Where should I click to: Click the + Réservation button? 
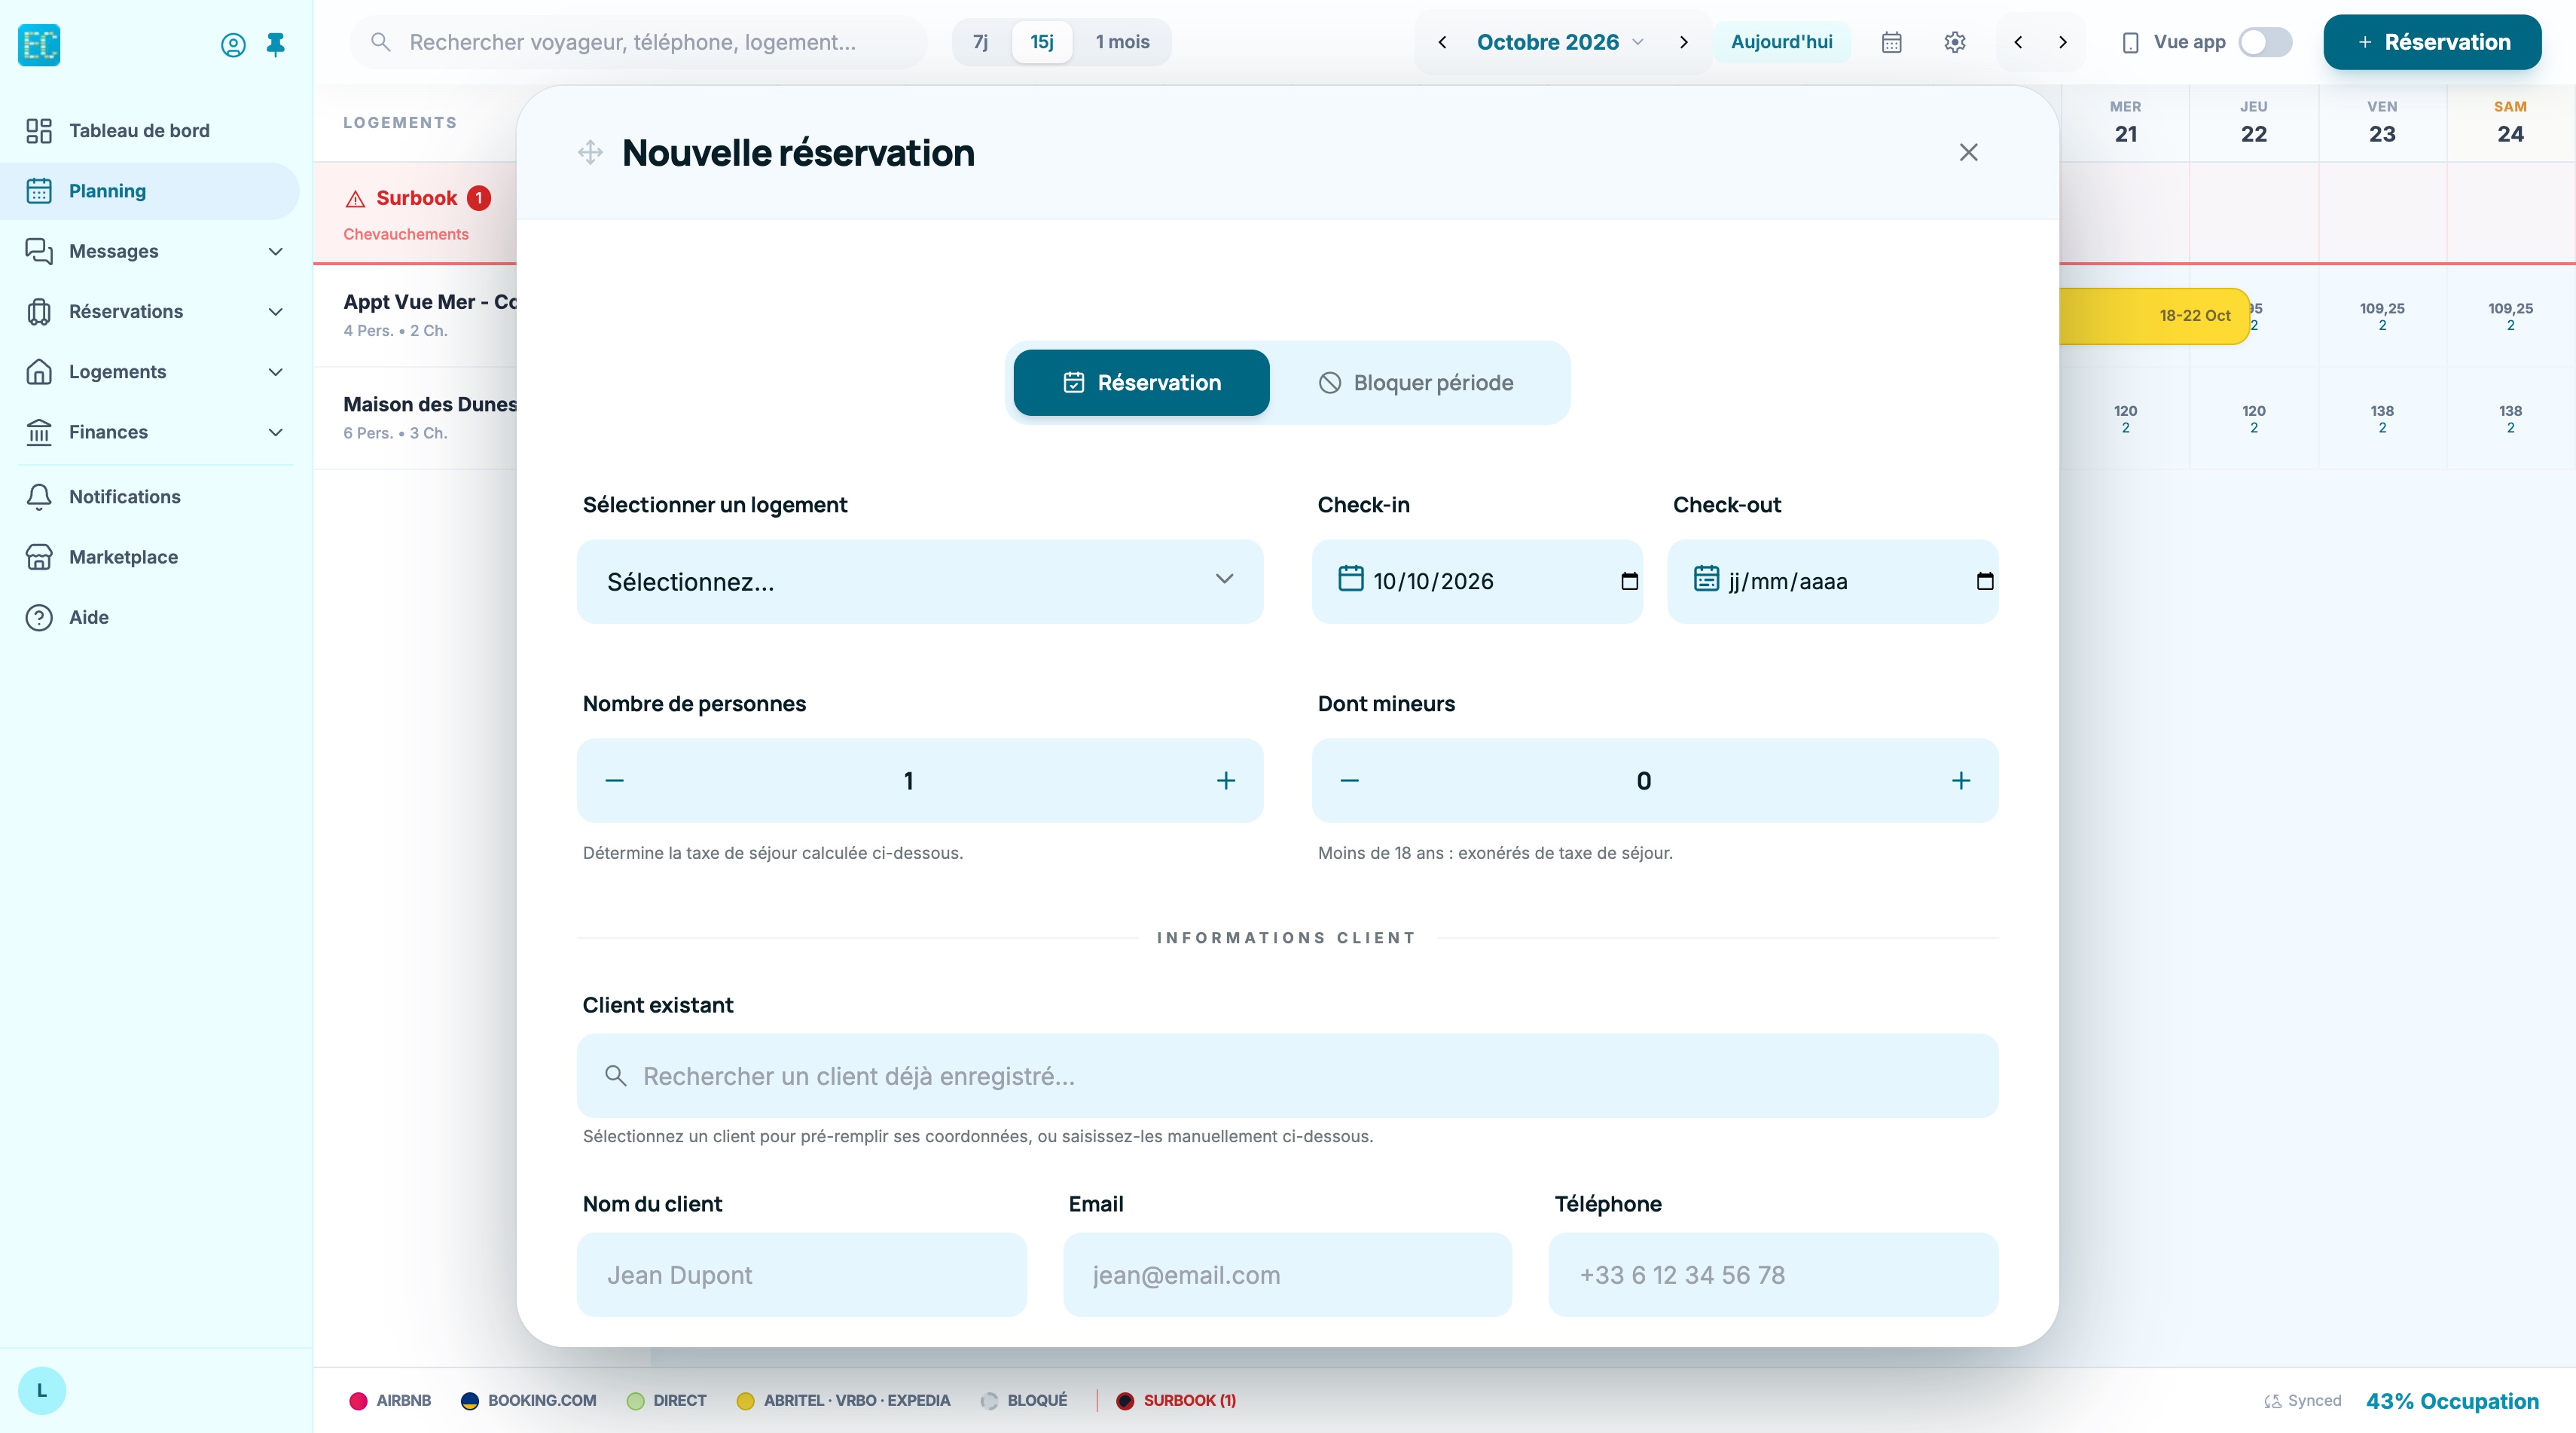point(2432,42)
